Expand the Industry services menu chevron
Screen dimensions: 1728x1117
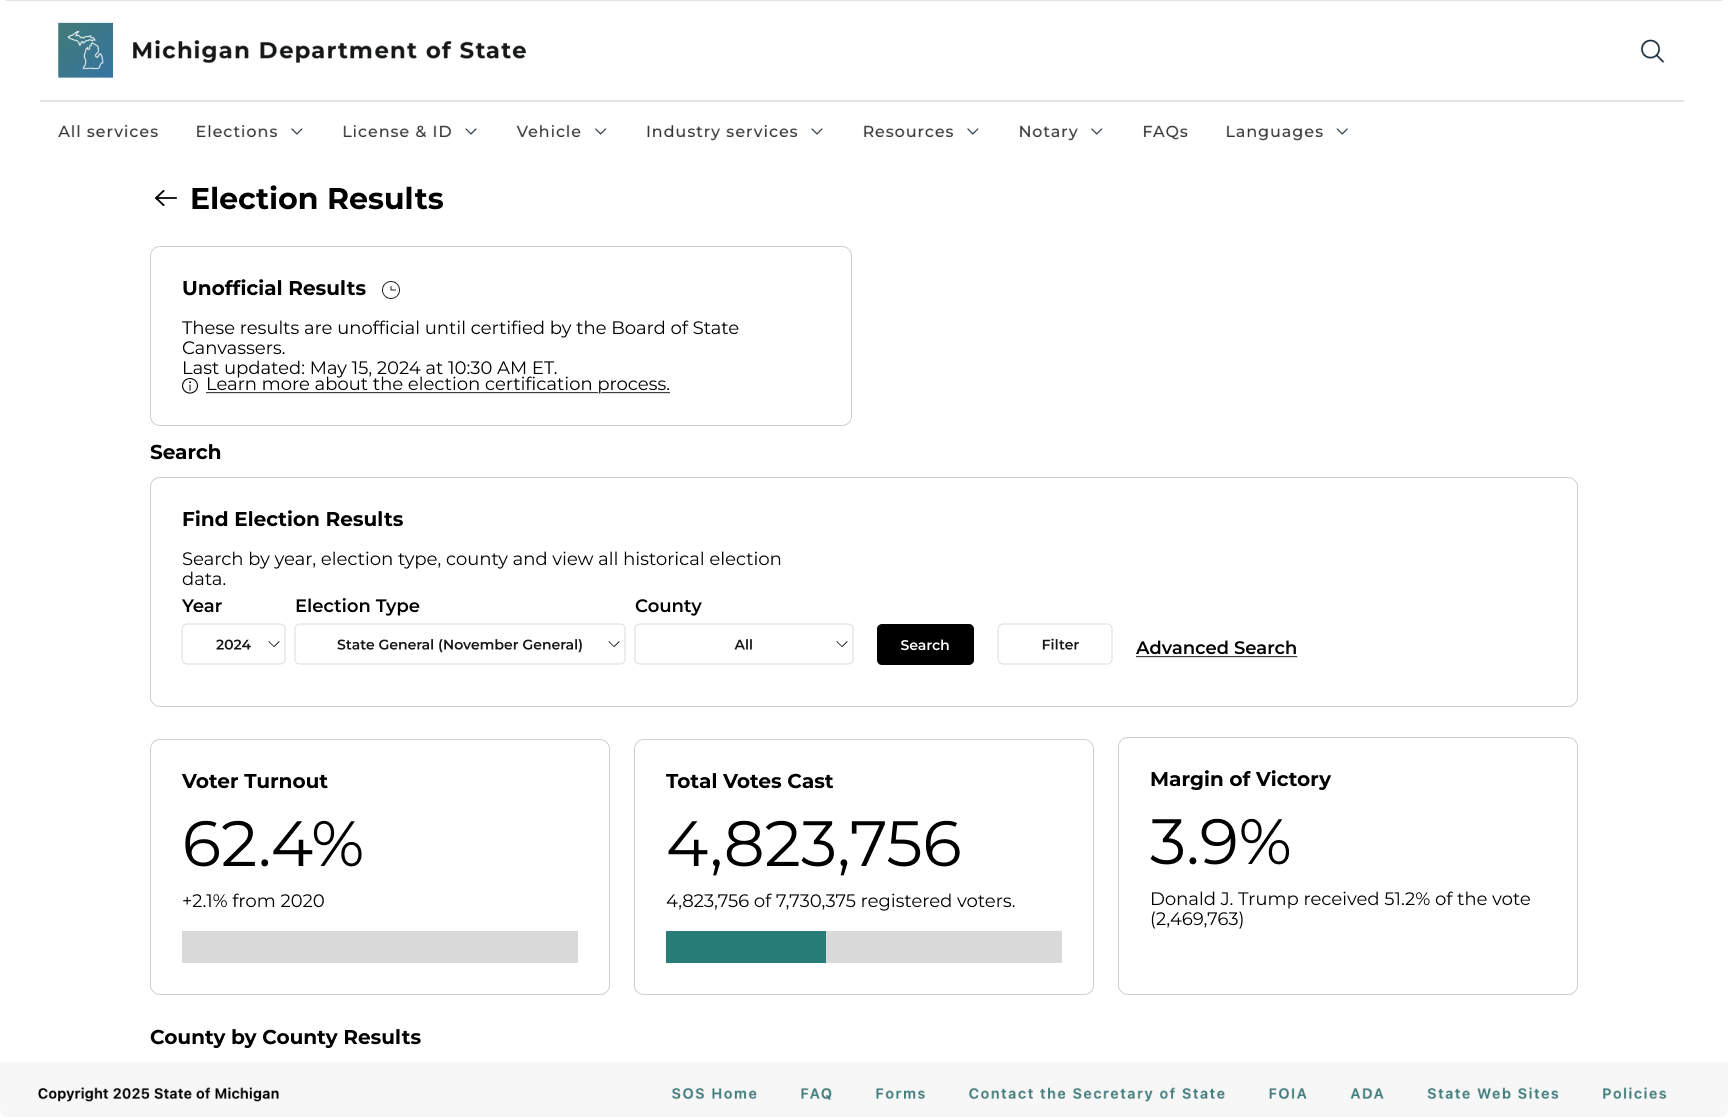817,132
